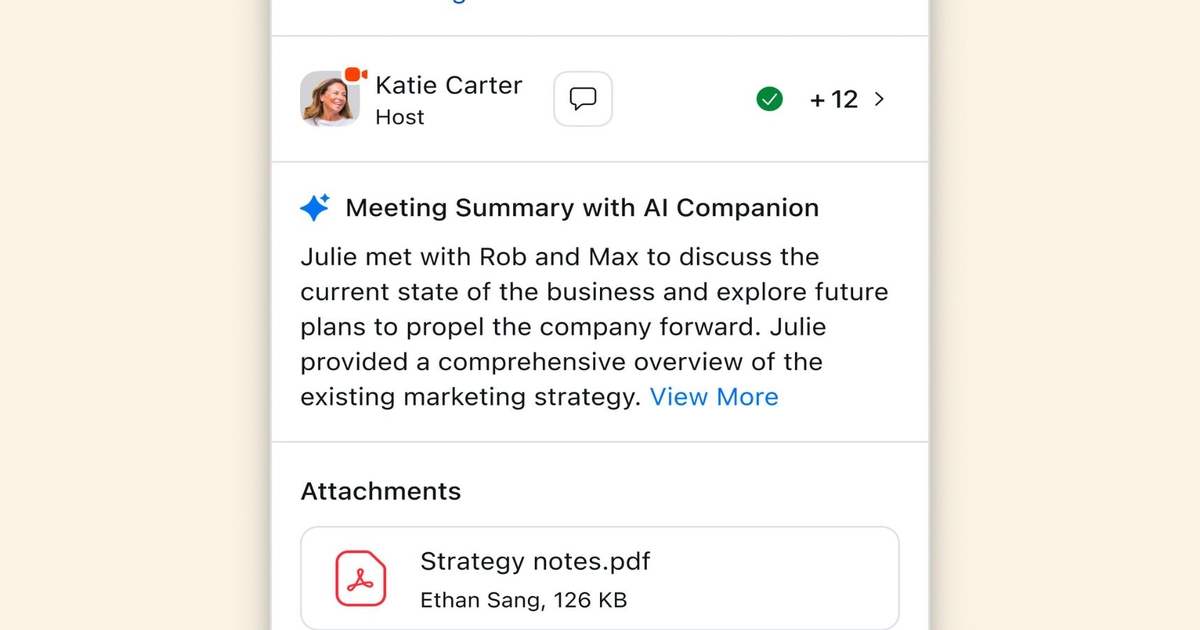Screen dimensions: 1200x630
Task: Select the Meeting Summary with AI Companion heading
Action: 582,207
